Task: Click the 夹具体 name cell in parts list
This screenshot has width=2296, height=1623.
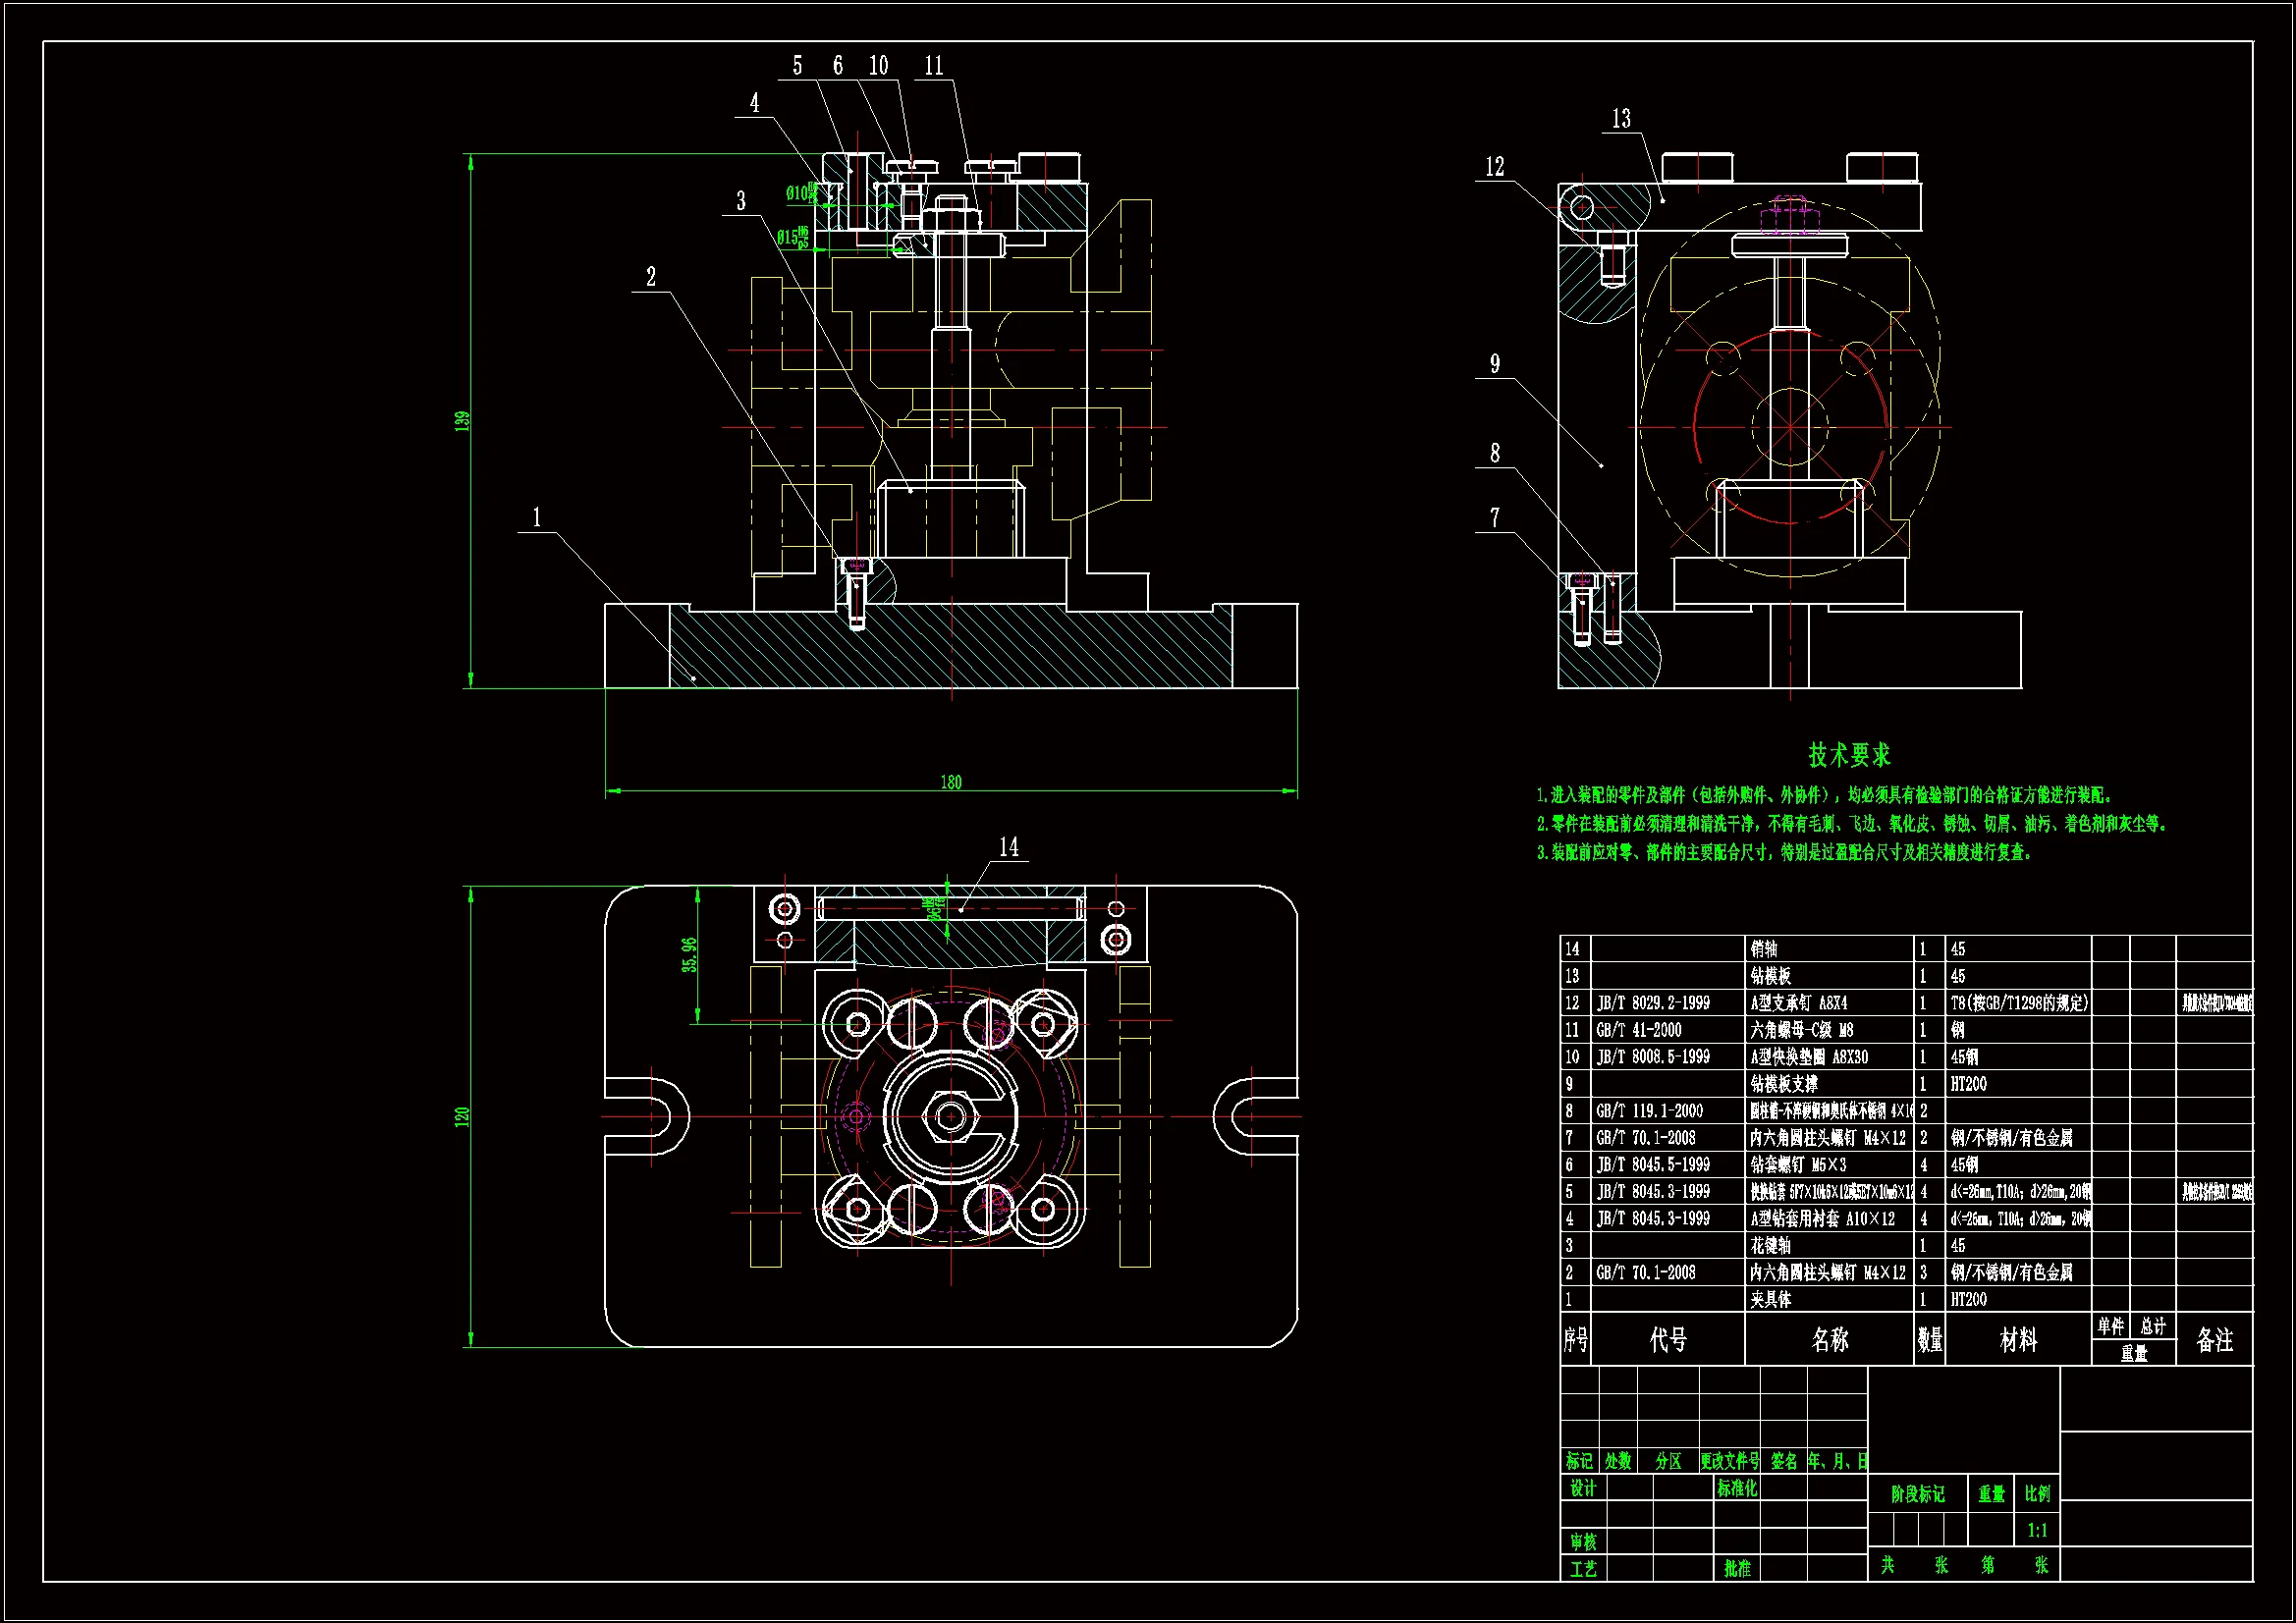Action: [x=1771, y=1299]
